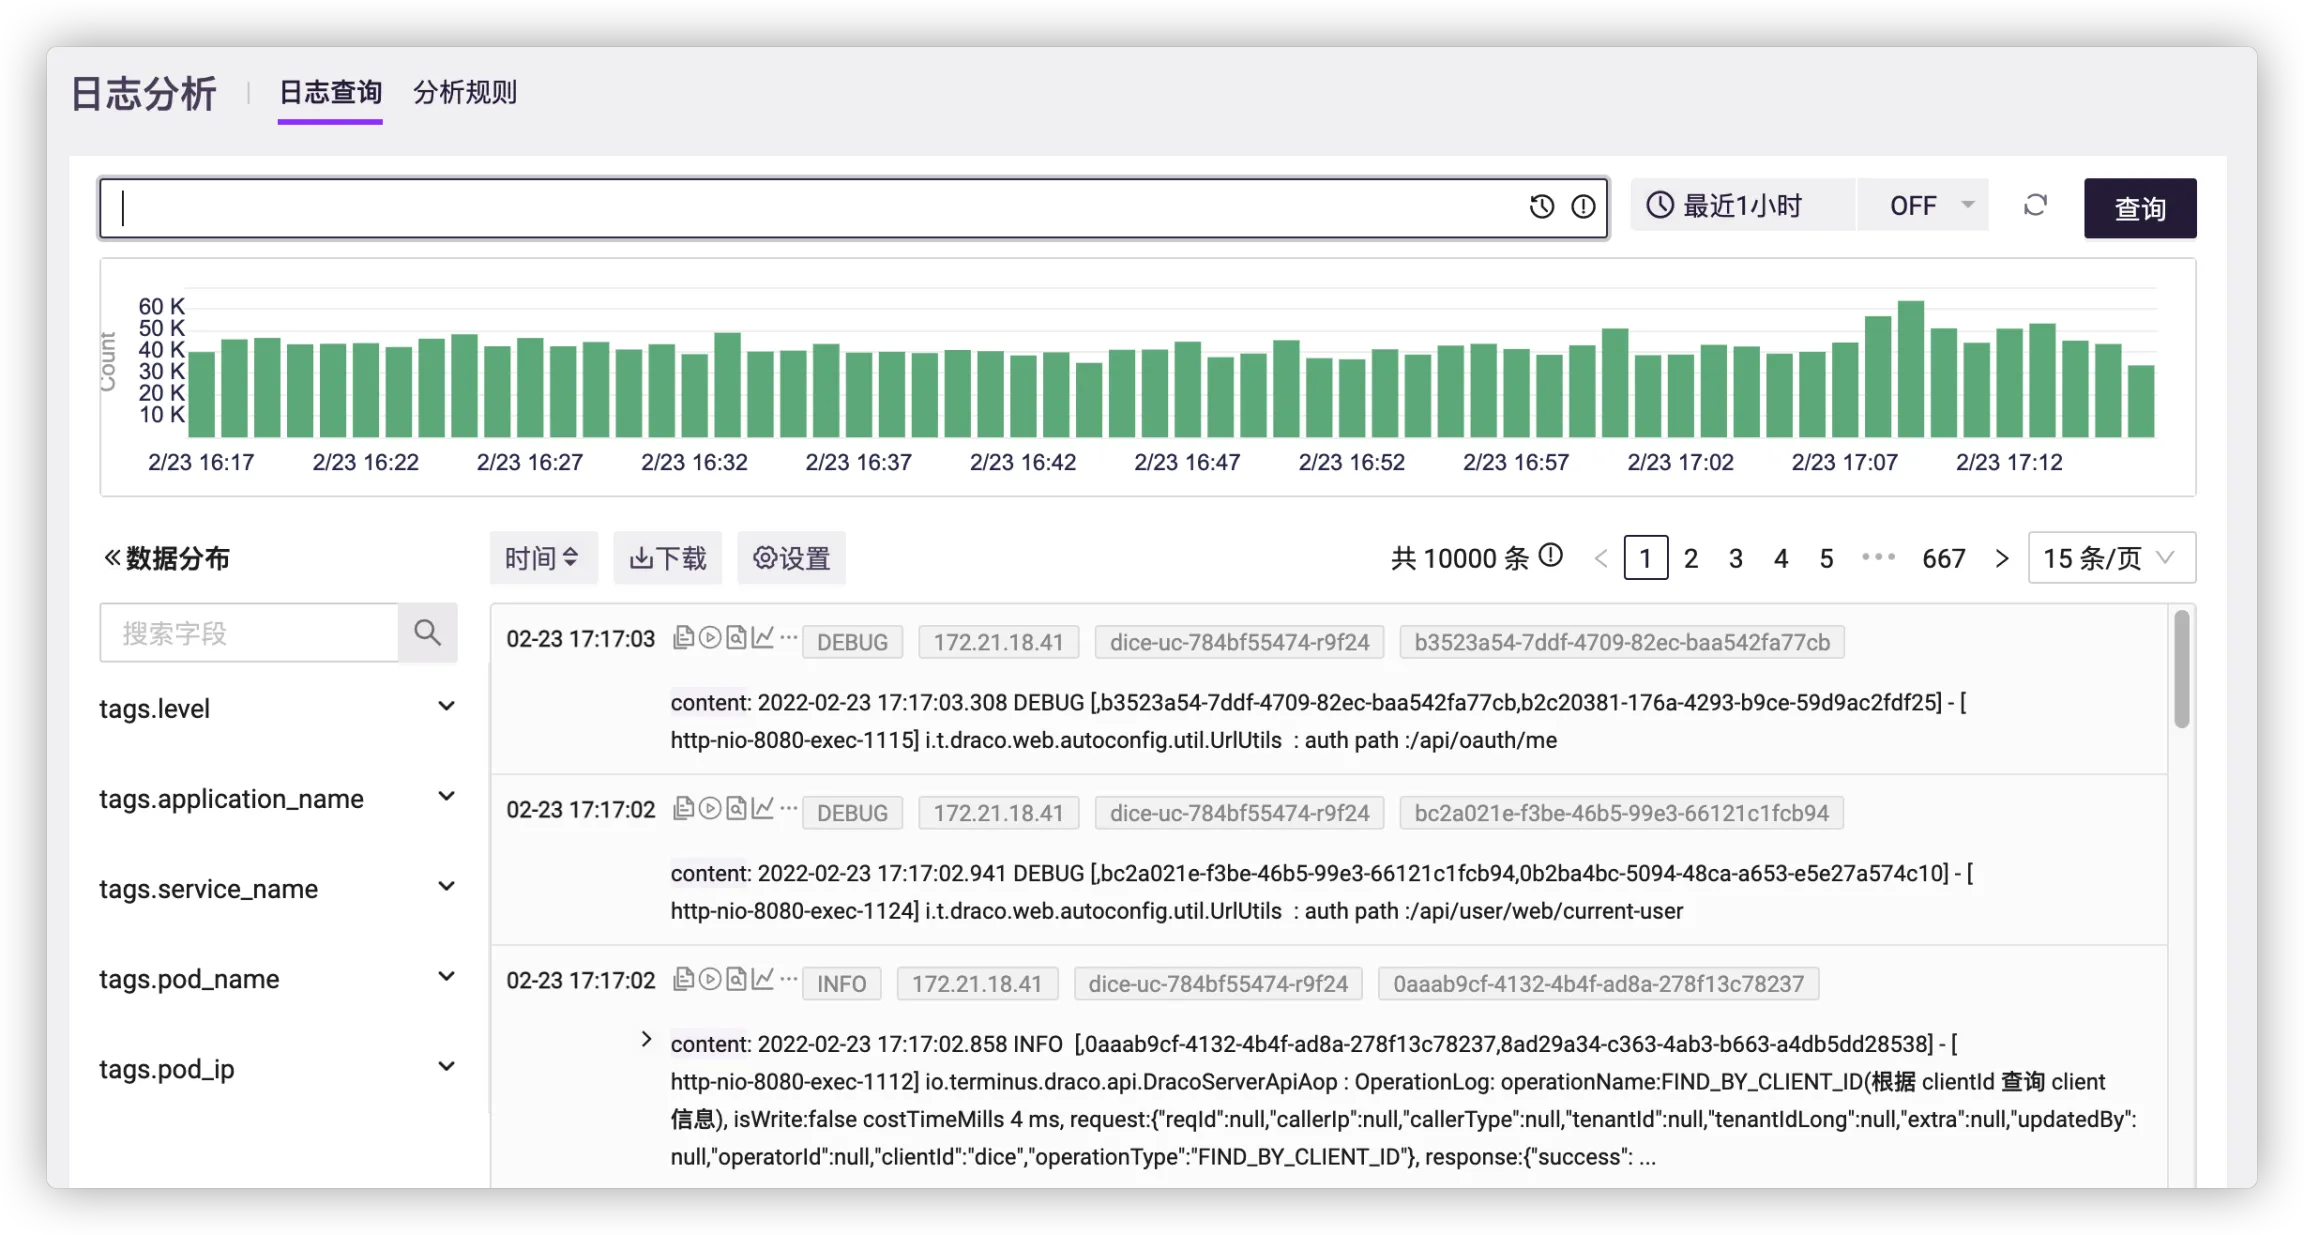Expand the tags.level field

446,707
